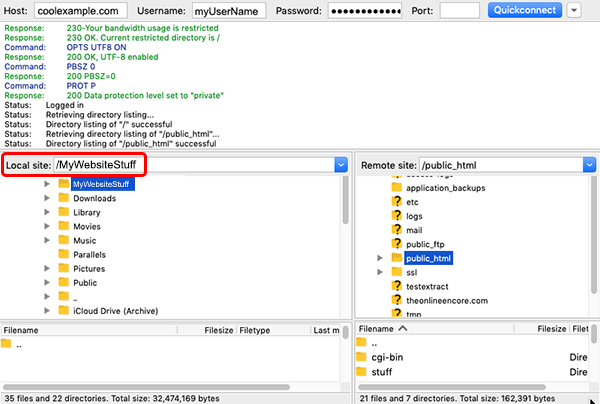Select the Pictures folder icon

point(64,268)
